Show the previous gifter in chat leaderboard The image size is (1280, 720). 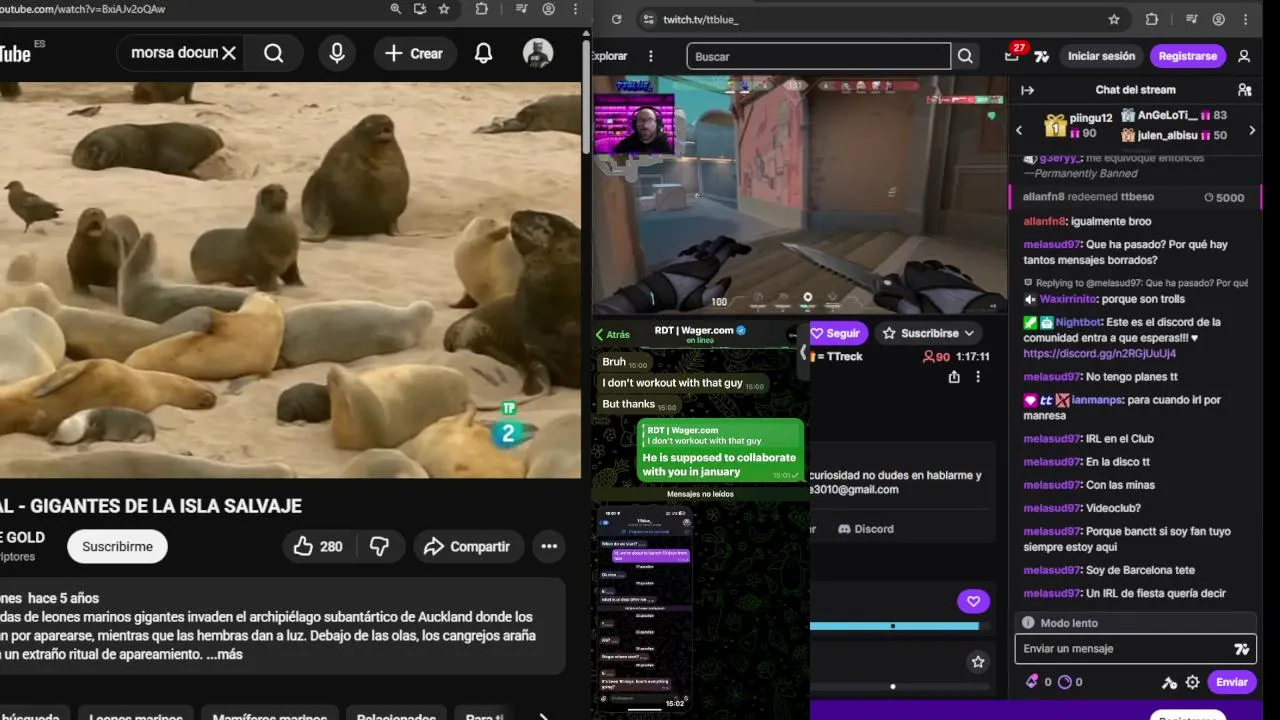[1019, 130]
